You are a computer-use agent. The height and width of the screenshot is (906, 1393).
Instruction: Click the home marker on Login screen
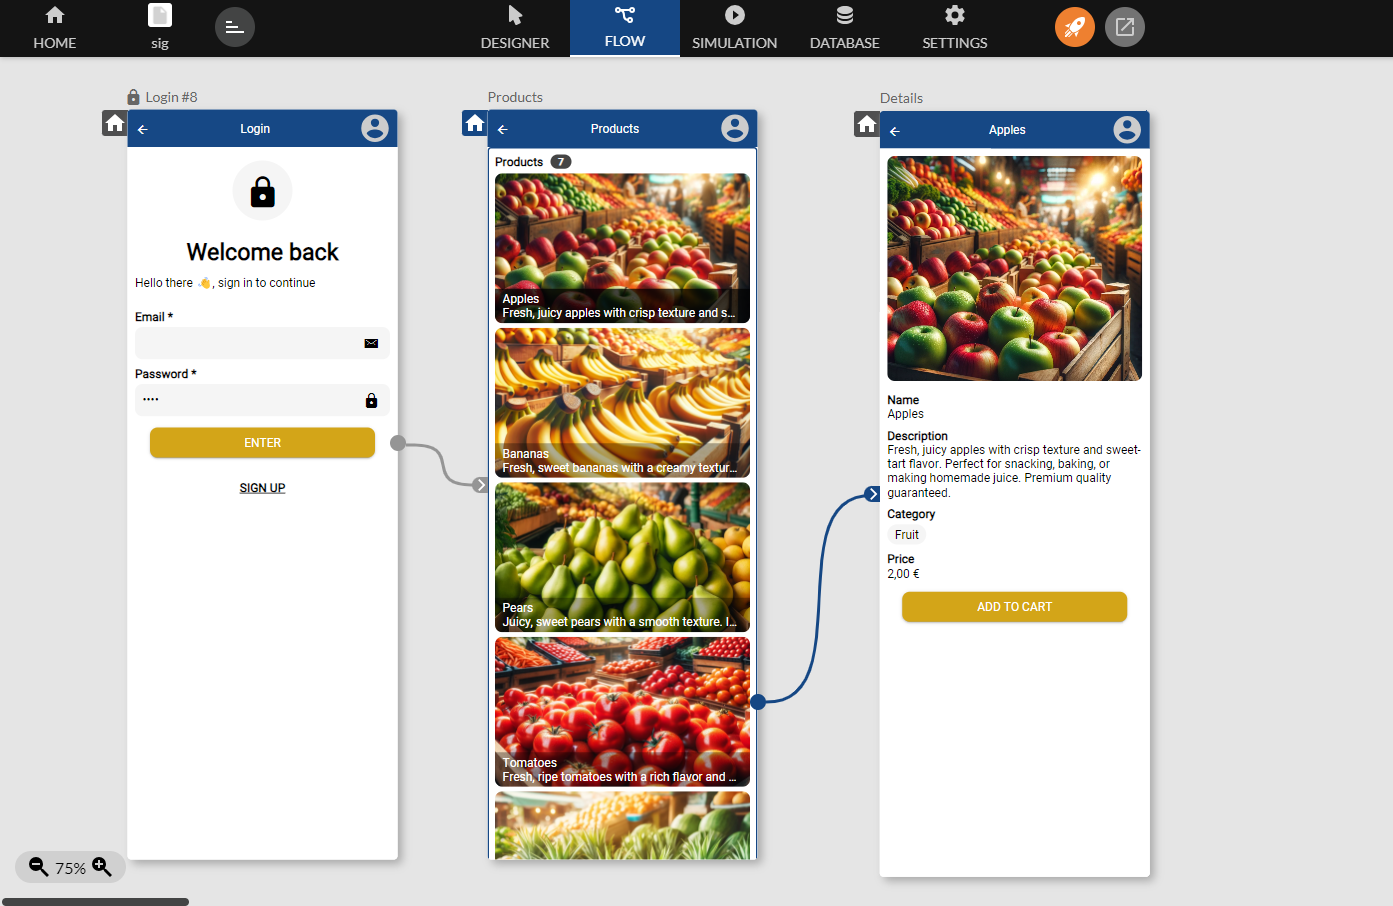pyautogui.click(x=115, y=123)
